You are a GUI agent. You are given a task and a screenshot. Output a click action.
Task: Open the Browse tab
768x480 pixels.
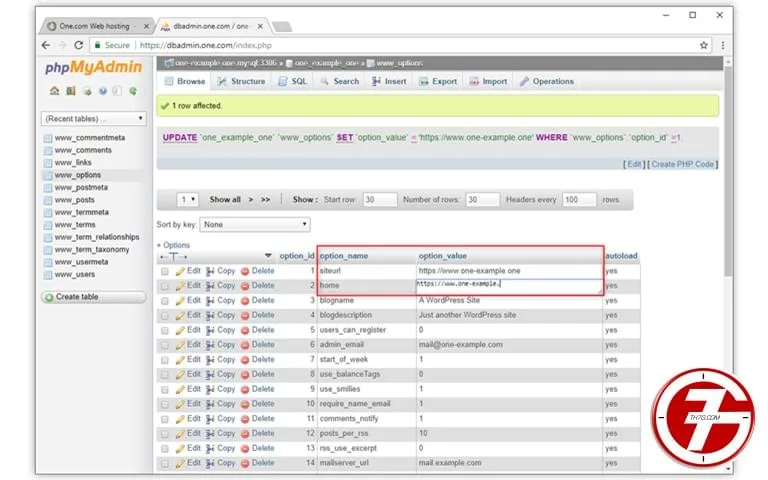coord(185,81)
